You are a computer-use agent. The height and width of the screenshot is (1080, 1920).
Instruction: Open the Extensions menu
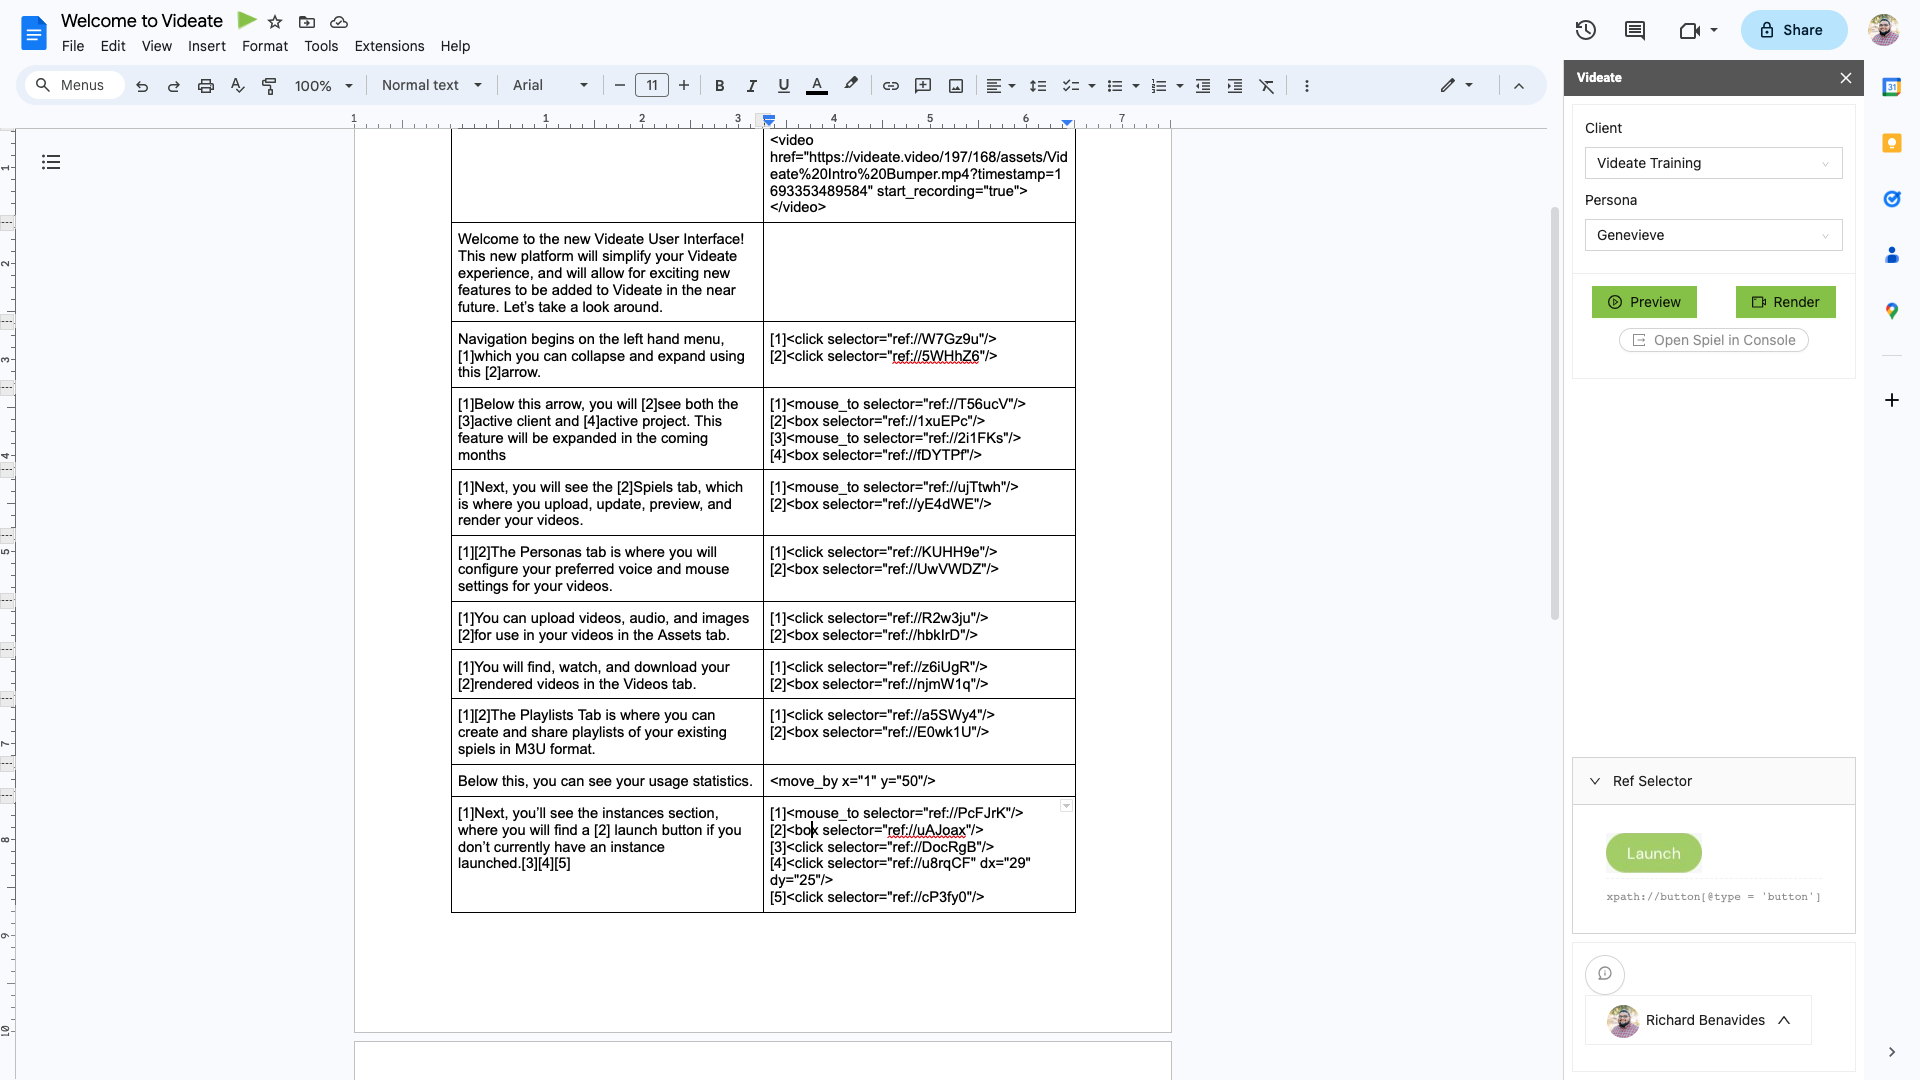coord(389,46)
